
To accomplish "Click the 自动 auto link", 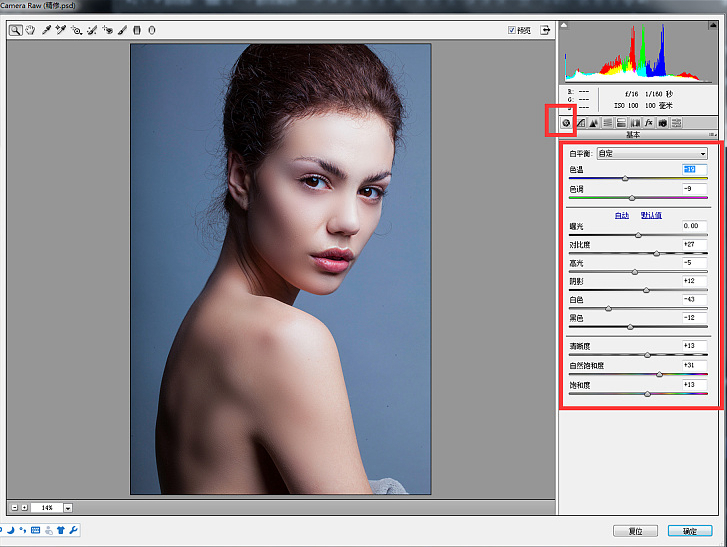I will pos(622,215).
